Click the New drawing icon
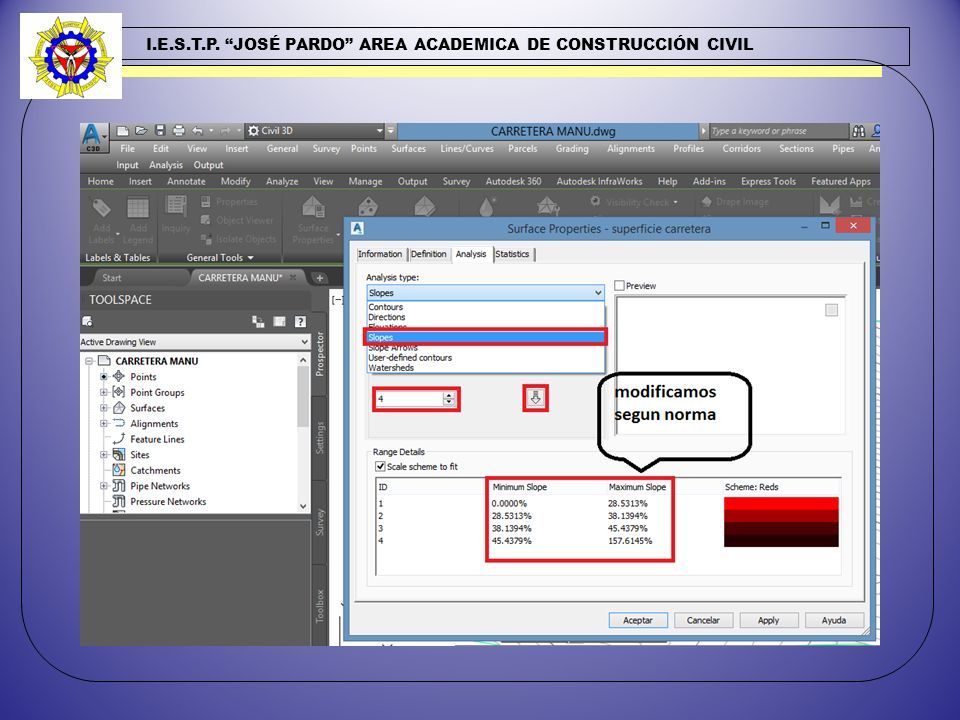Image resolution: width=960 pixels, height=720 pixels. (122, 130)
